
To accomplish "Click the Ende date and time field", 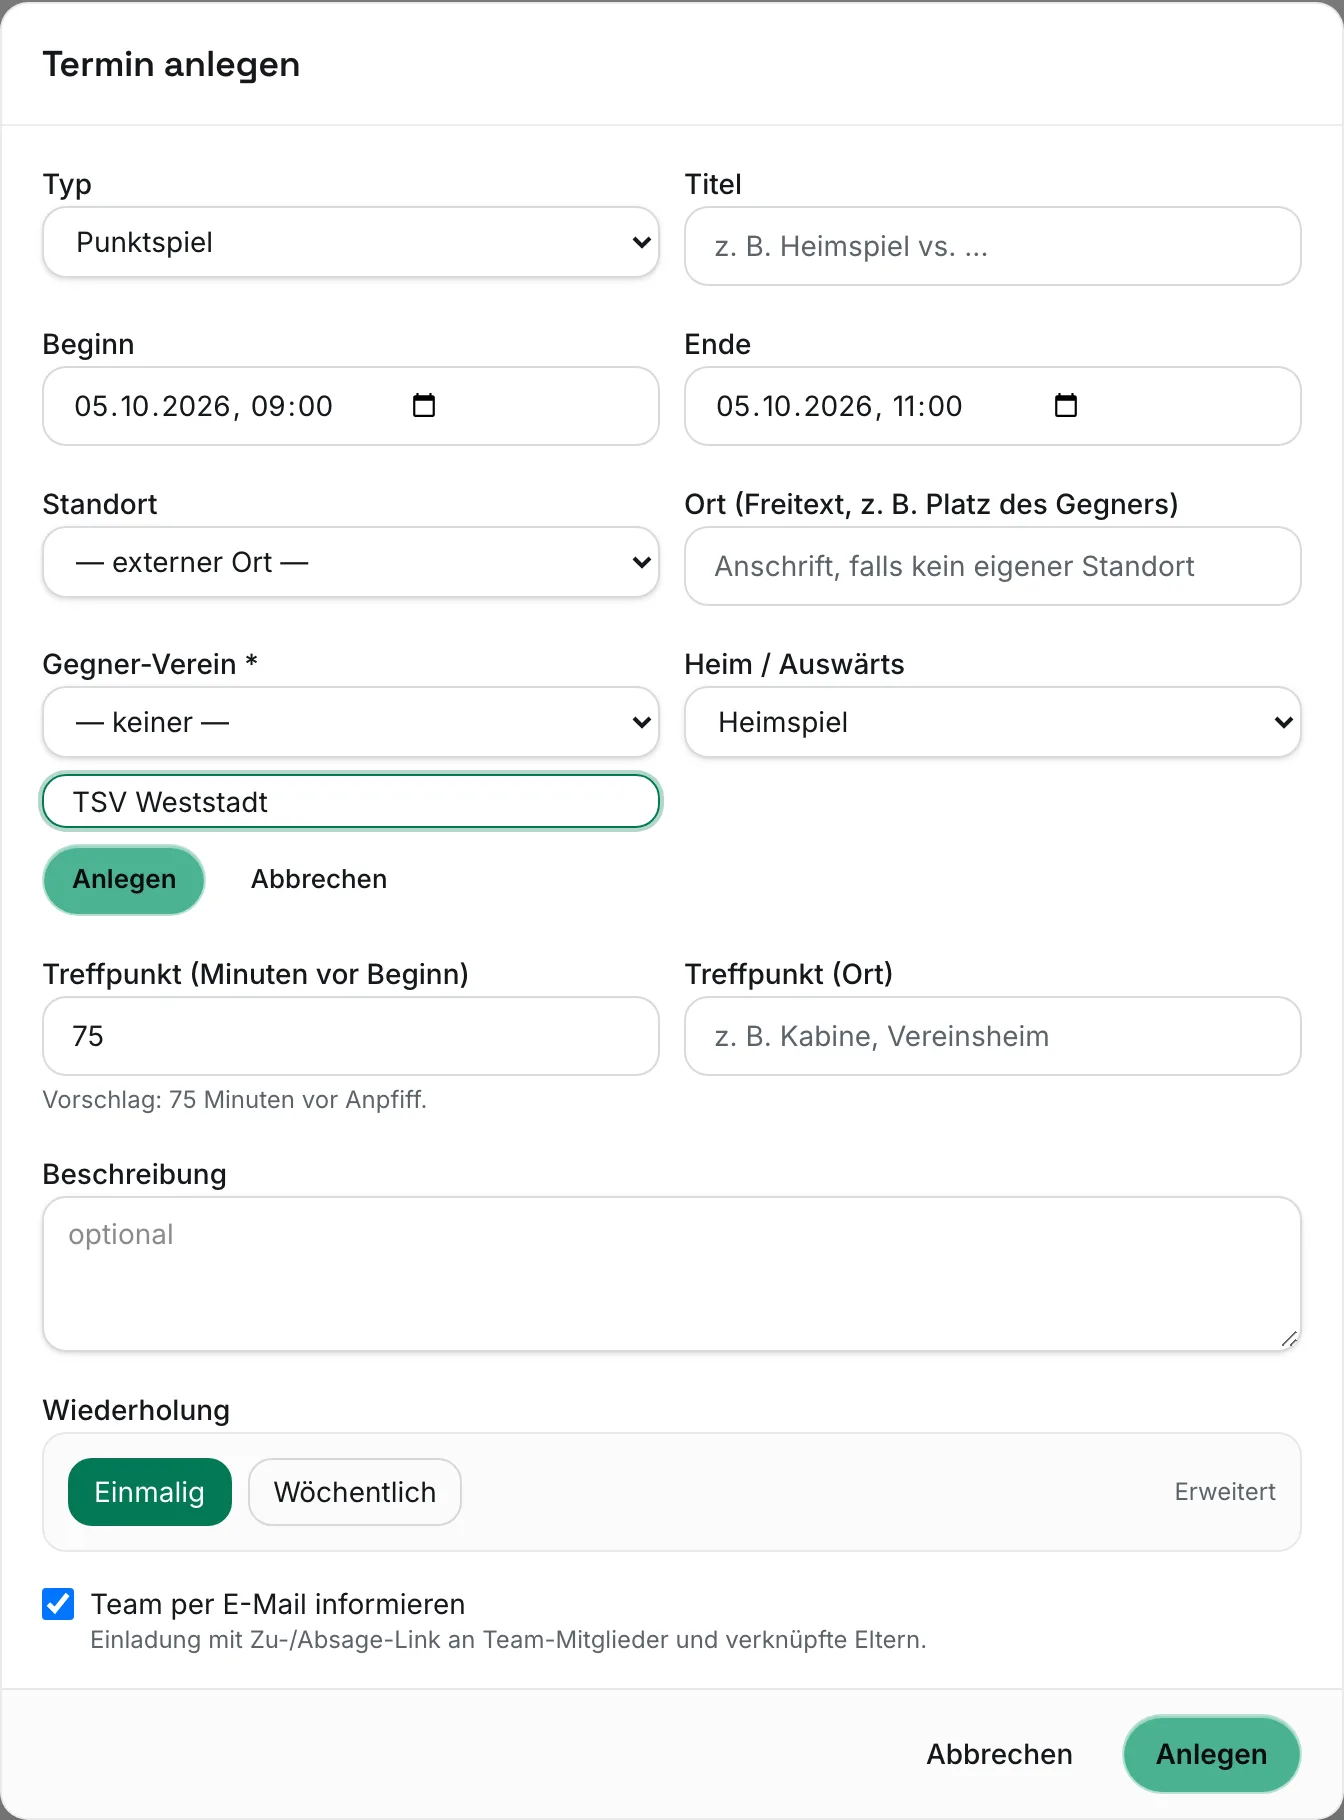I will (x=993, y=406).
